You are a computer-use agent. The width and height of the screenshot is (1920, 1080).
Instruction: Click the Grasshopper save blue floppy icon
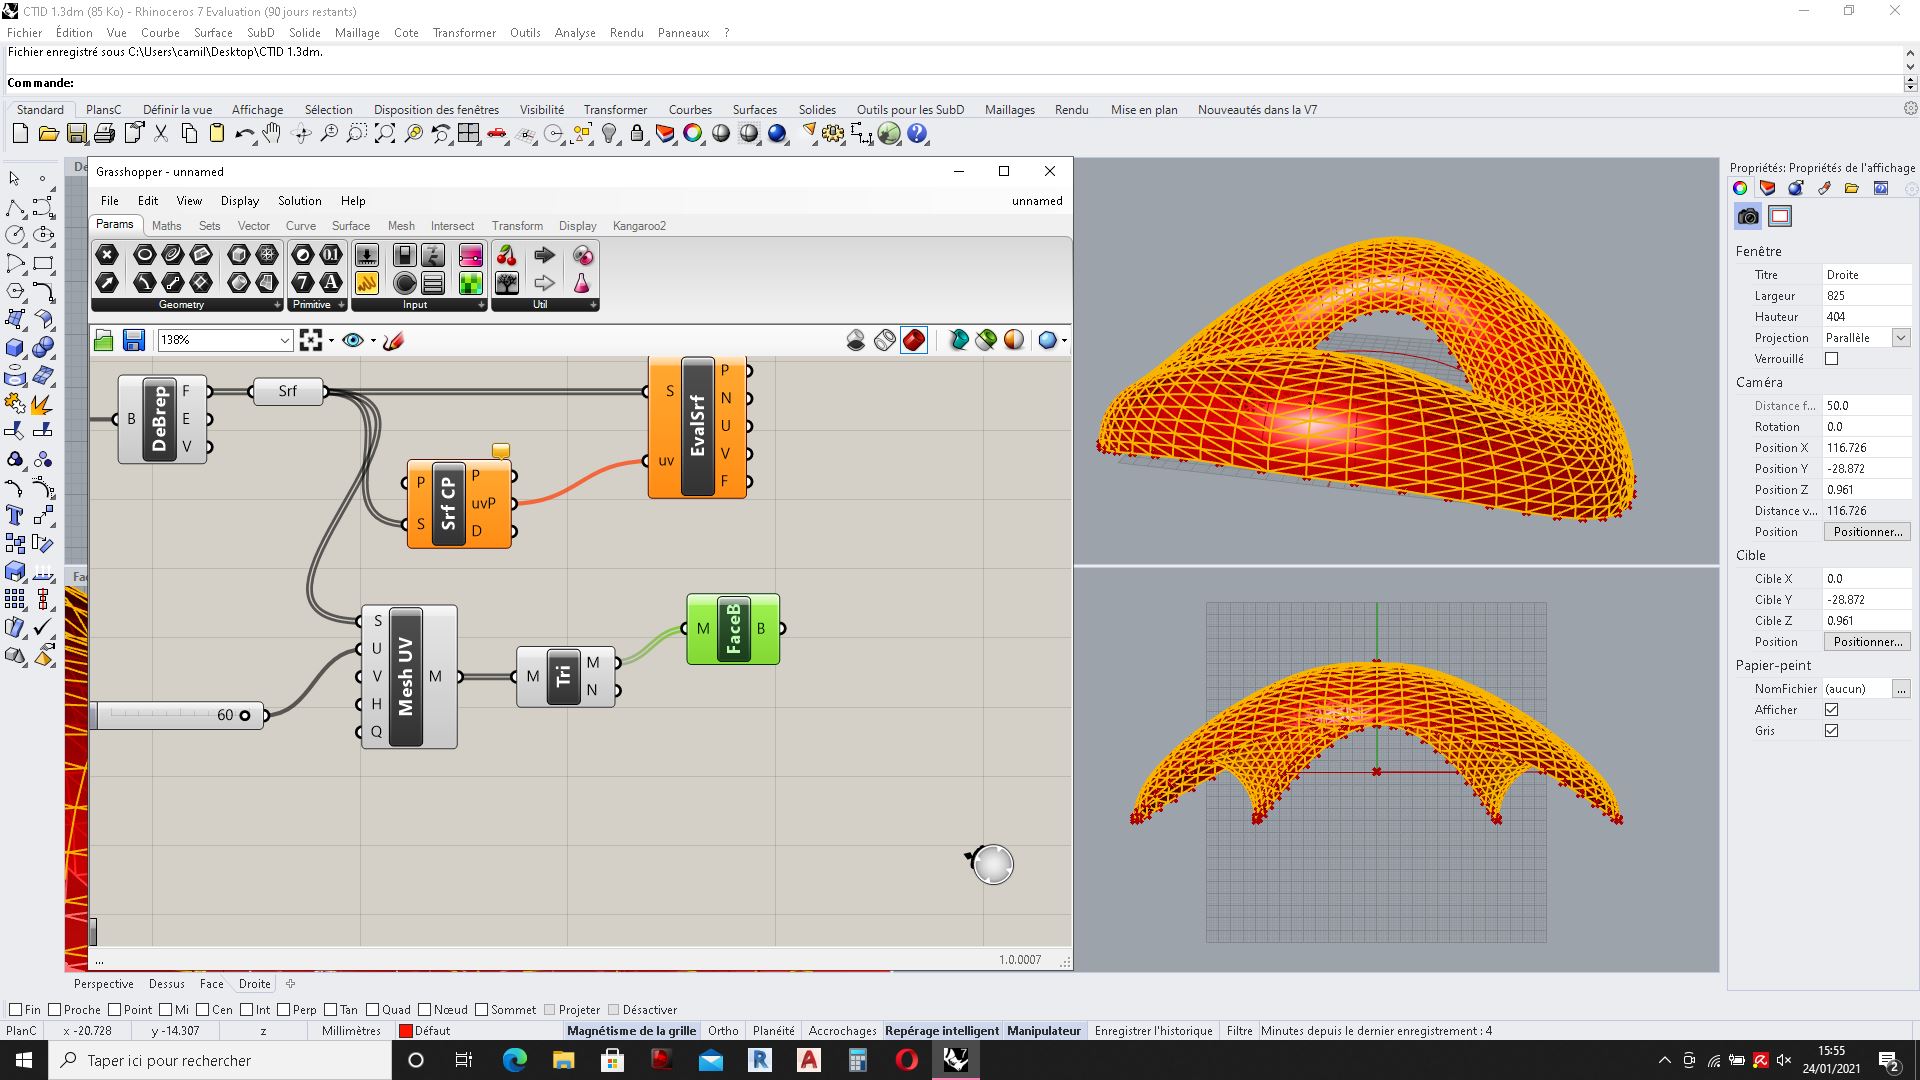click(134, 341)
